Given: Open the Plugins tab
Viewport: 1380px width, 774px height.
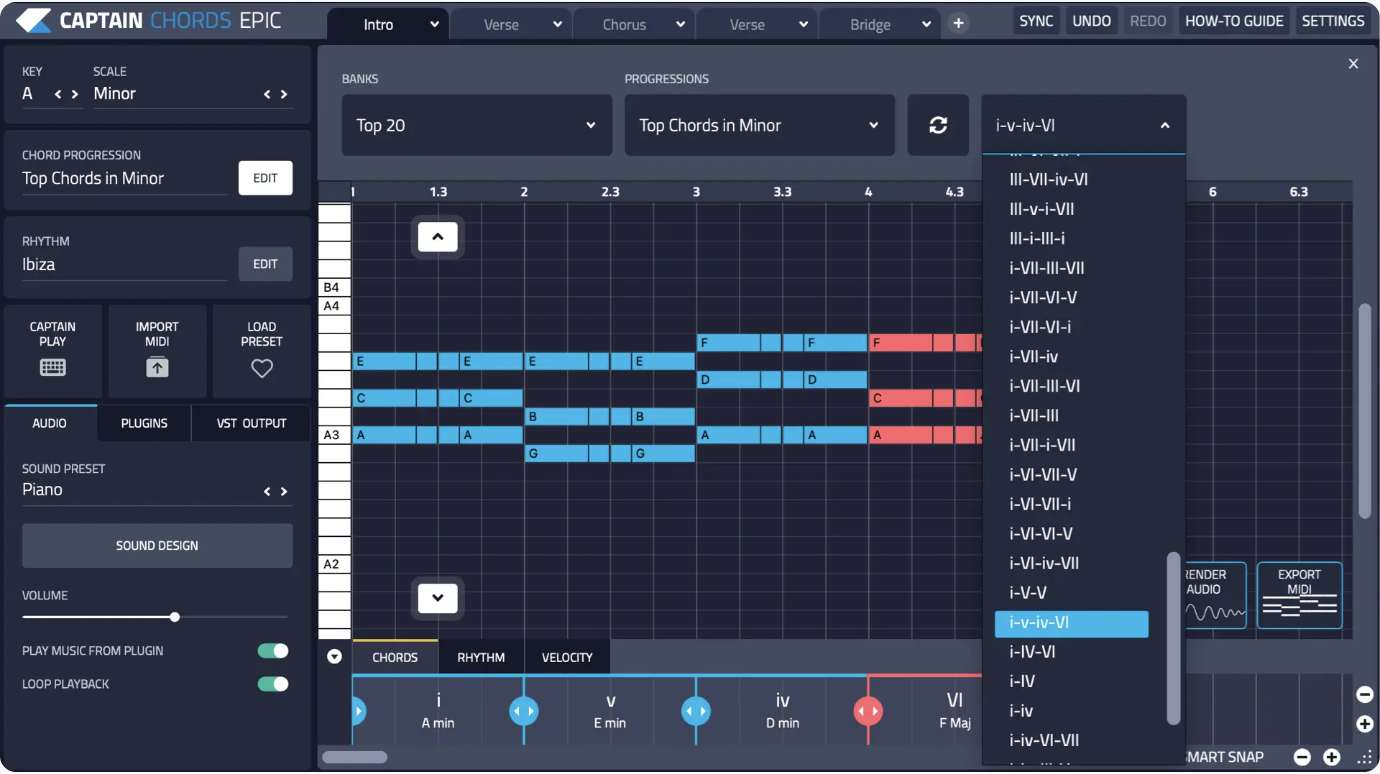Looking at the screenshot, I should [144, 423].
